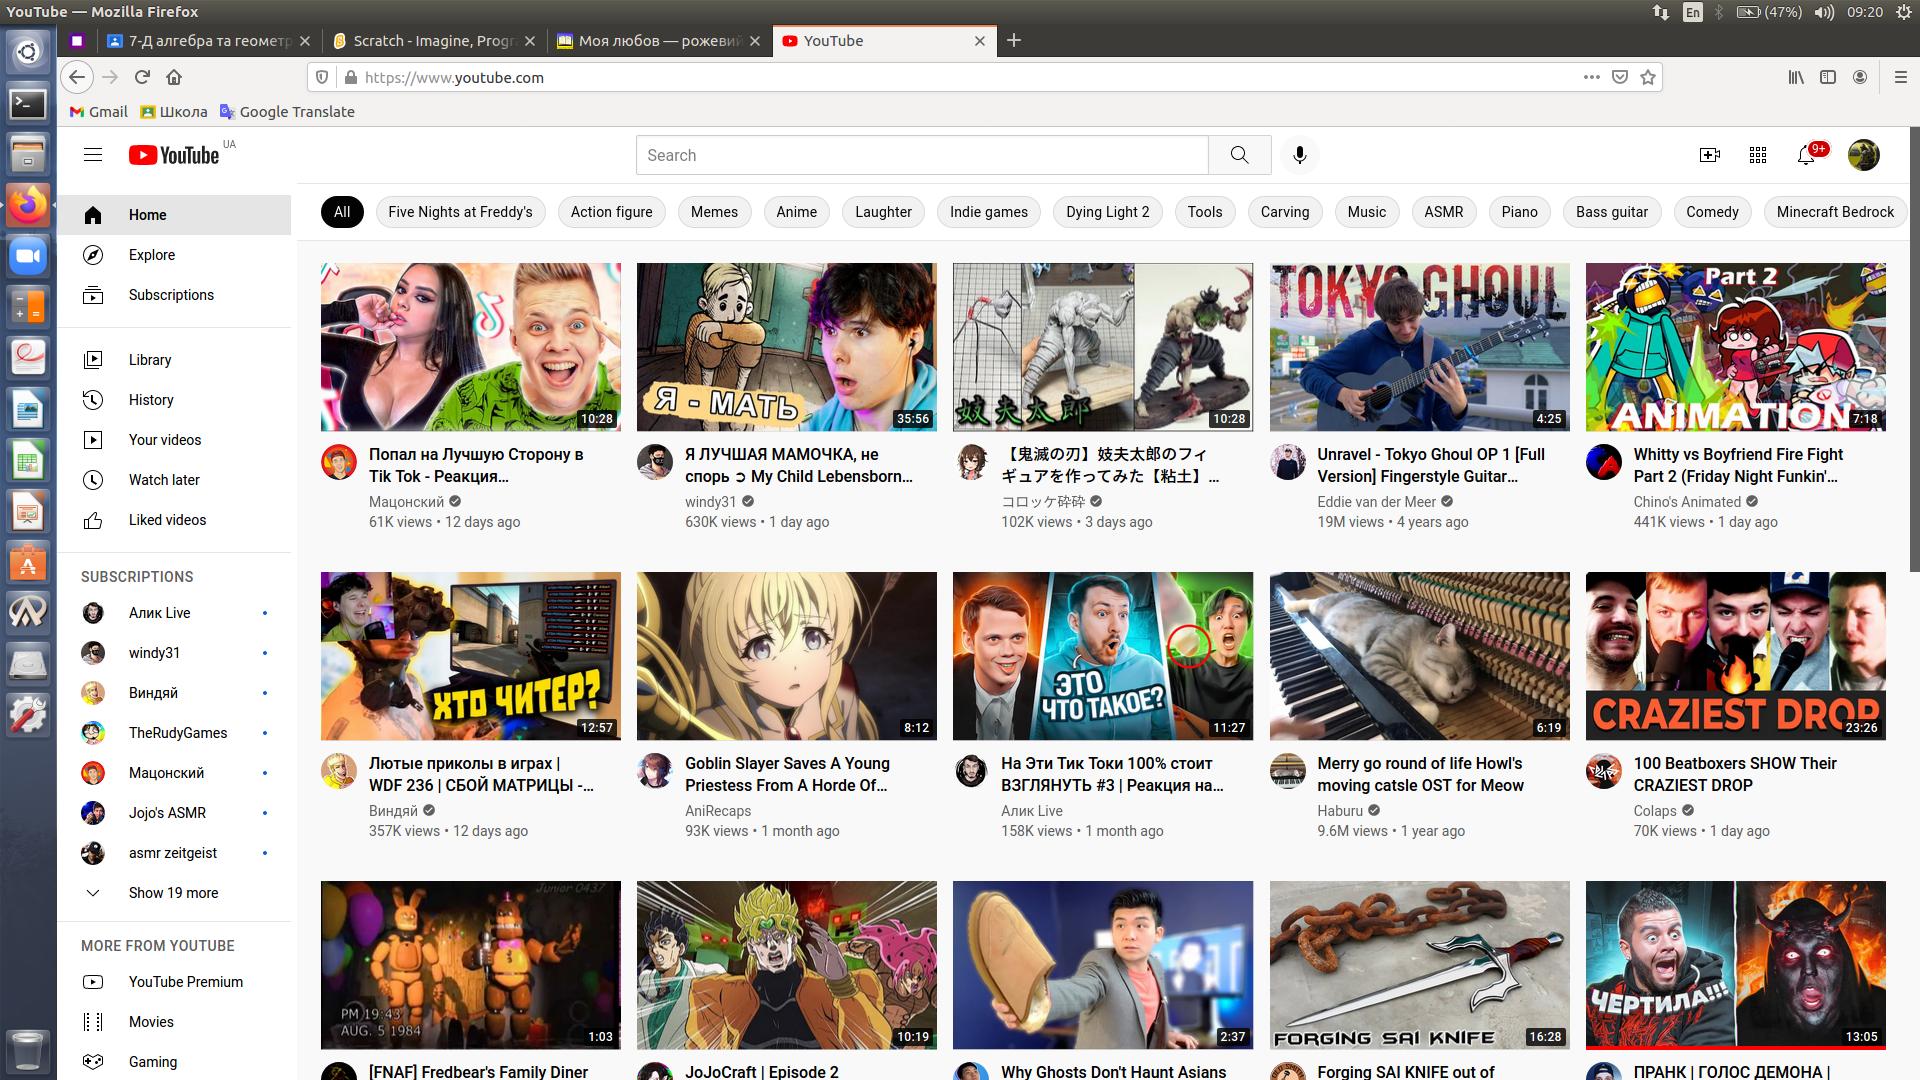Open the notifications bell
This screenshot has height=1080, width=1920.
1806,155
